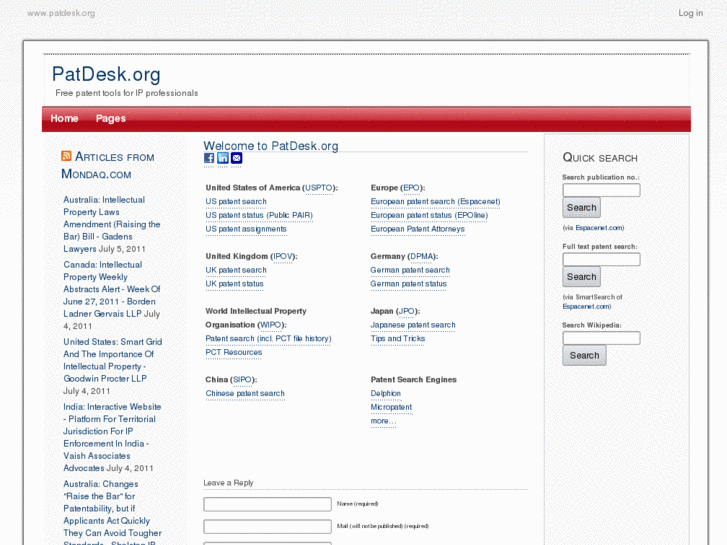727x545 pixels.
Task: Open Espacenet.com link under SmartSearch note
Action: (586, 307)
